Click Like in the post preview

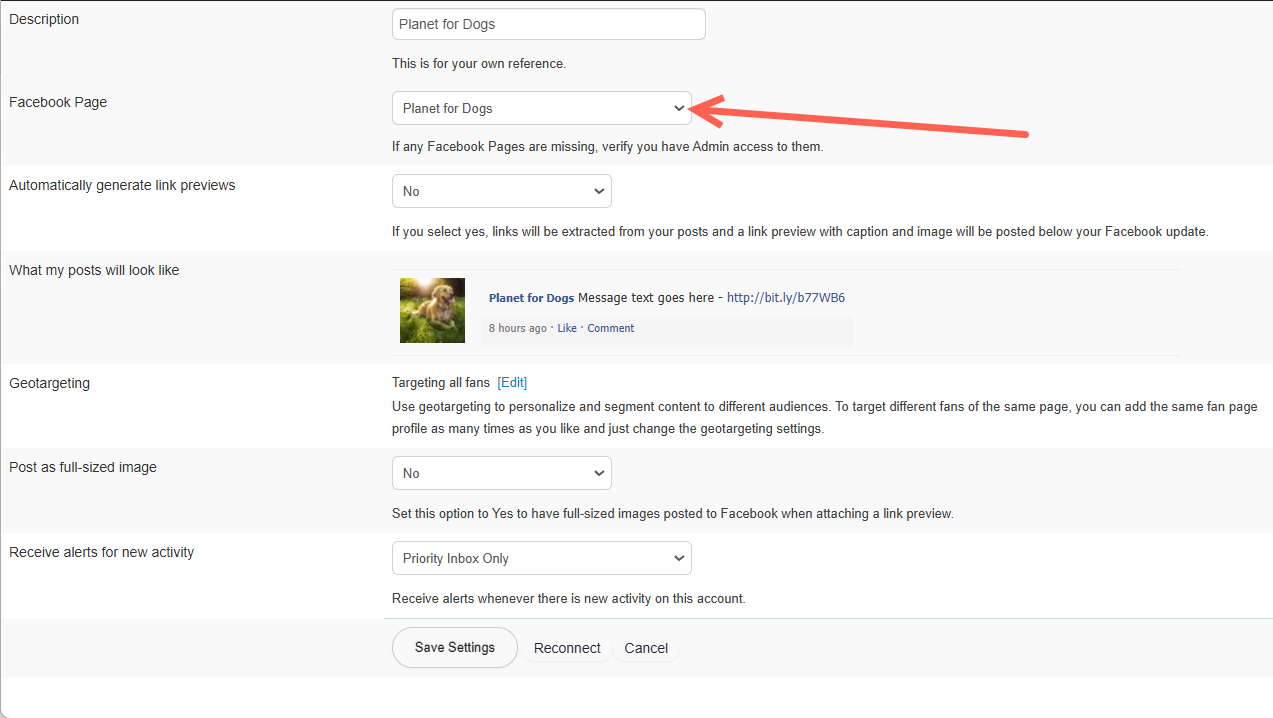click(x=567, y=328)
